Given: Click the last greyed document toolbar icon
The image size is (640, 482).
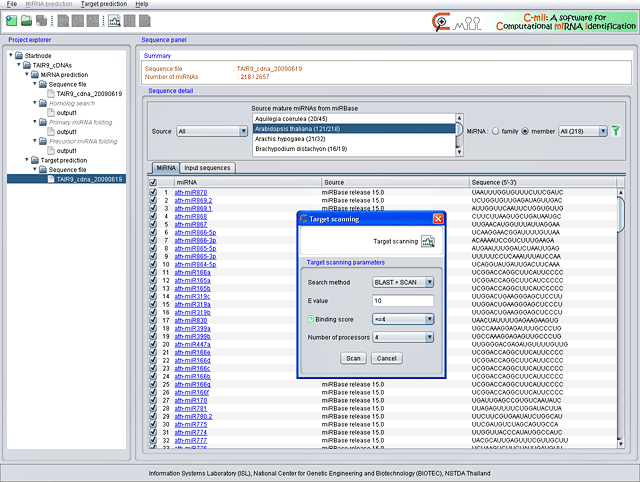Looking at the screenshot, I should pos(144,21).
